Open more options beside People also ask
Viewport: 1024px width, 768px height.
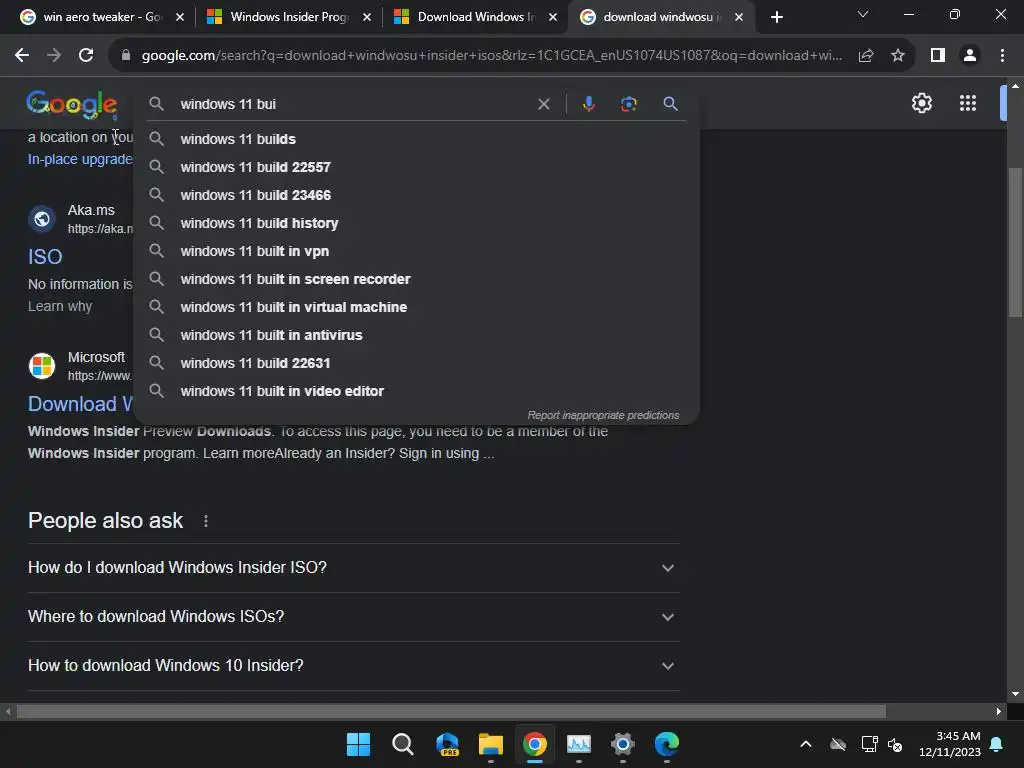[206, 520]
